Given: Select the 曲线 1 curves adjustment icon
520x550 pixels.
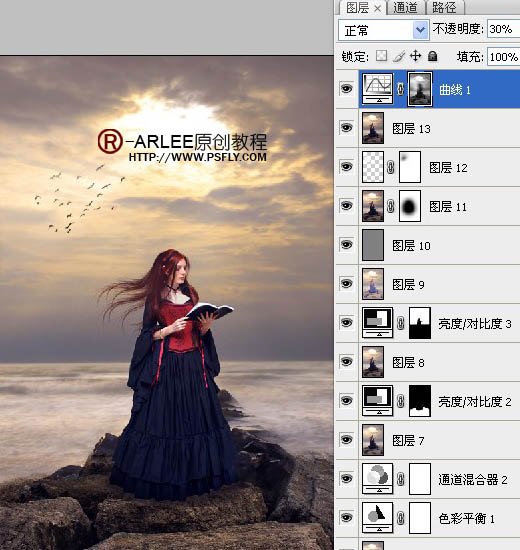Looking at the screenshot, I should point(378,88).
